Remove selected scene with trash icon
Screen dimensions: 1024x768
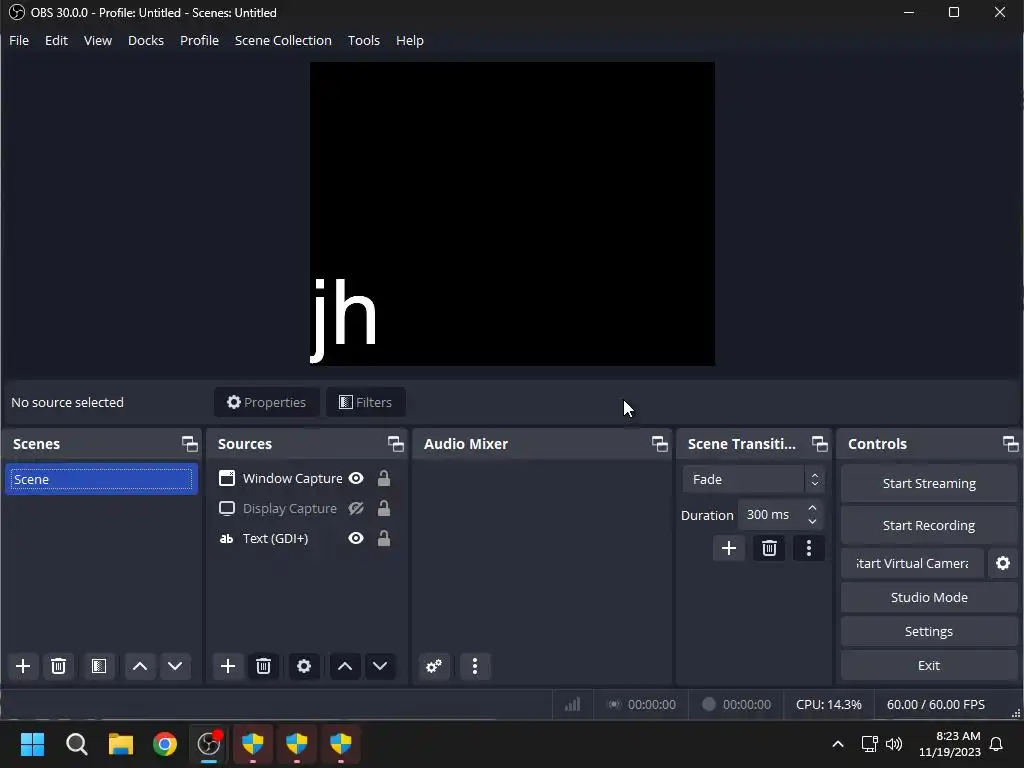58,666
